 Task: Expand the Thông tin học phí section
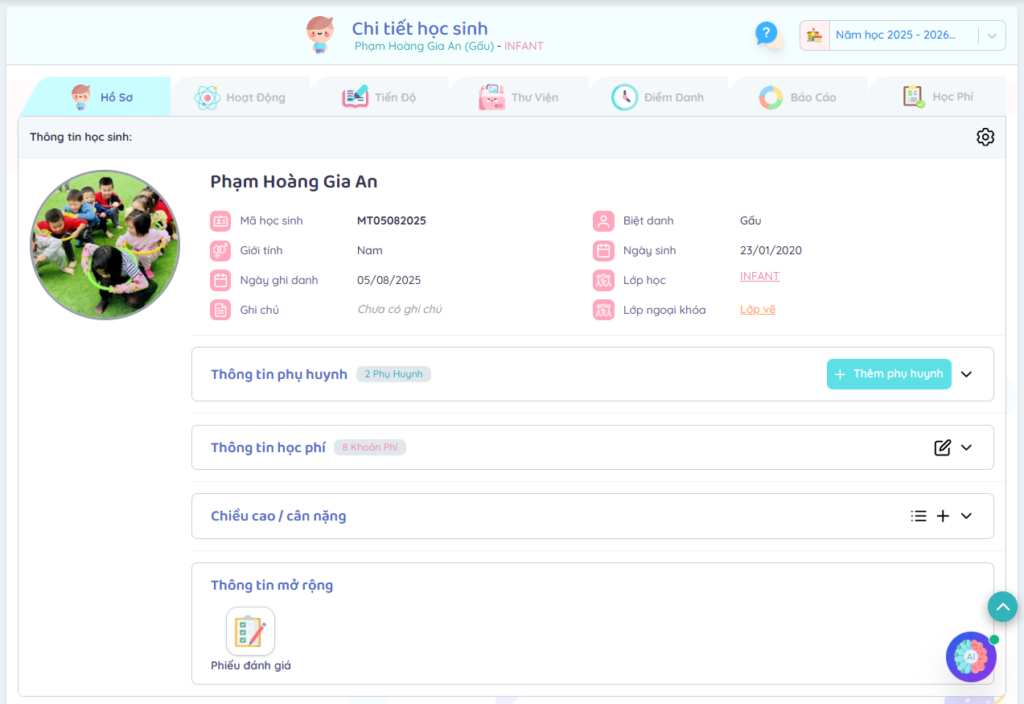[966, 448]
